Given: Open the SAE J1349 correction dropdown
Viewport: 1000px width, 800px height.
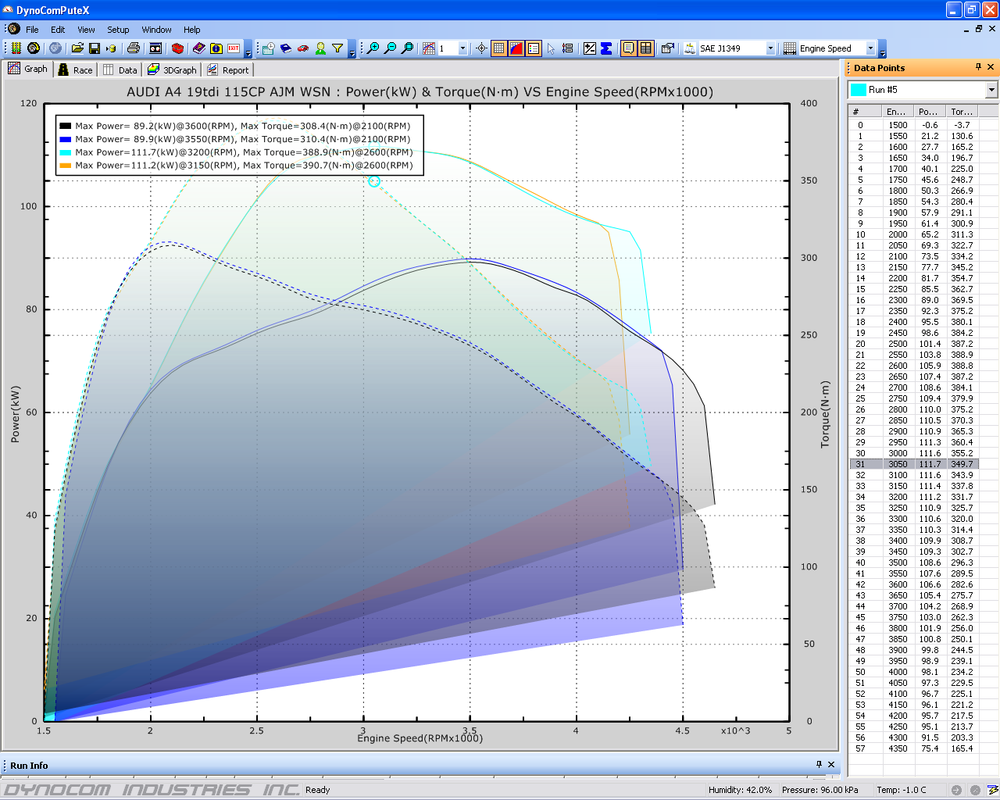Looking at the screenshot, I should [x=770, y=48].
